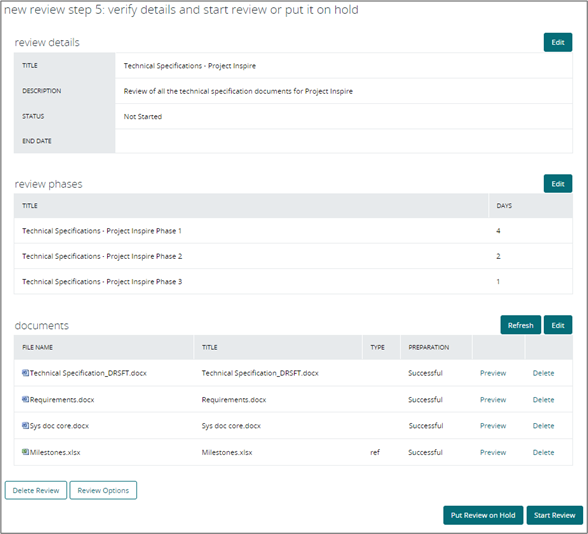Click the Word icon beside Requirements.docx
The width and height of the screenshot is (588, 534).
(25, 399)
